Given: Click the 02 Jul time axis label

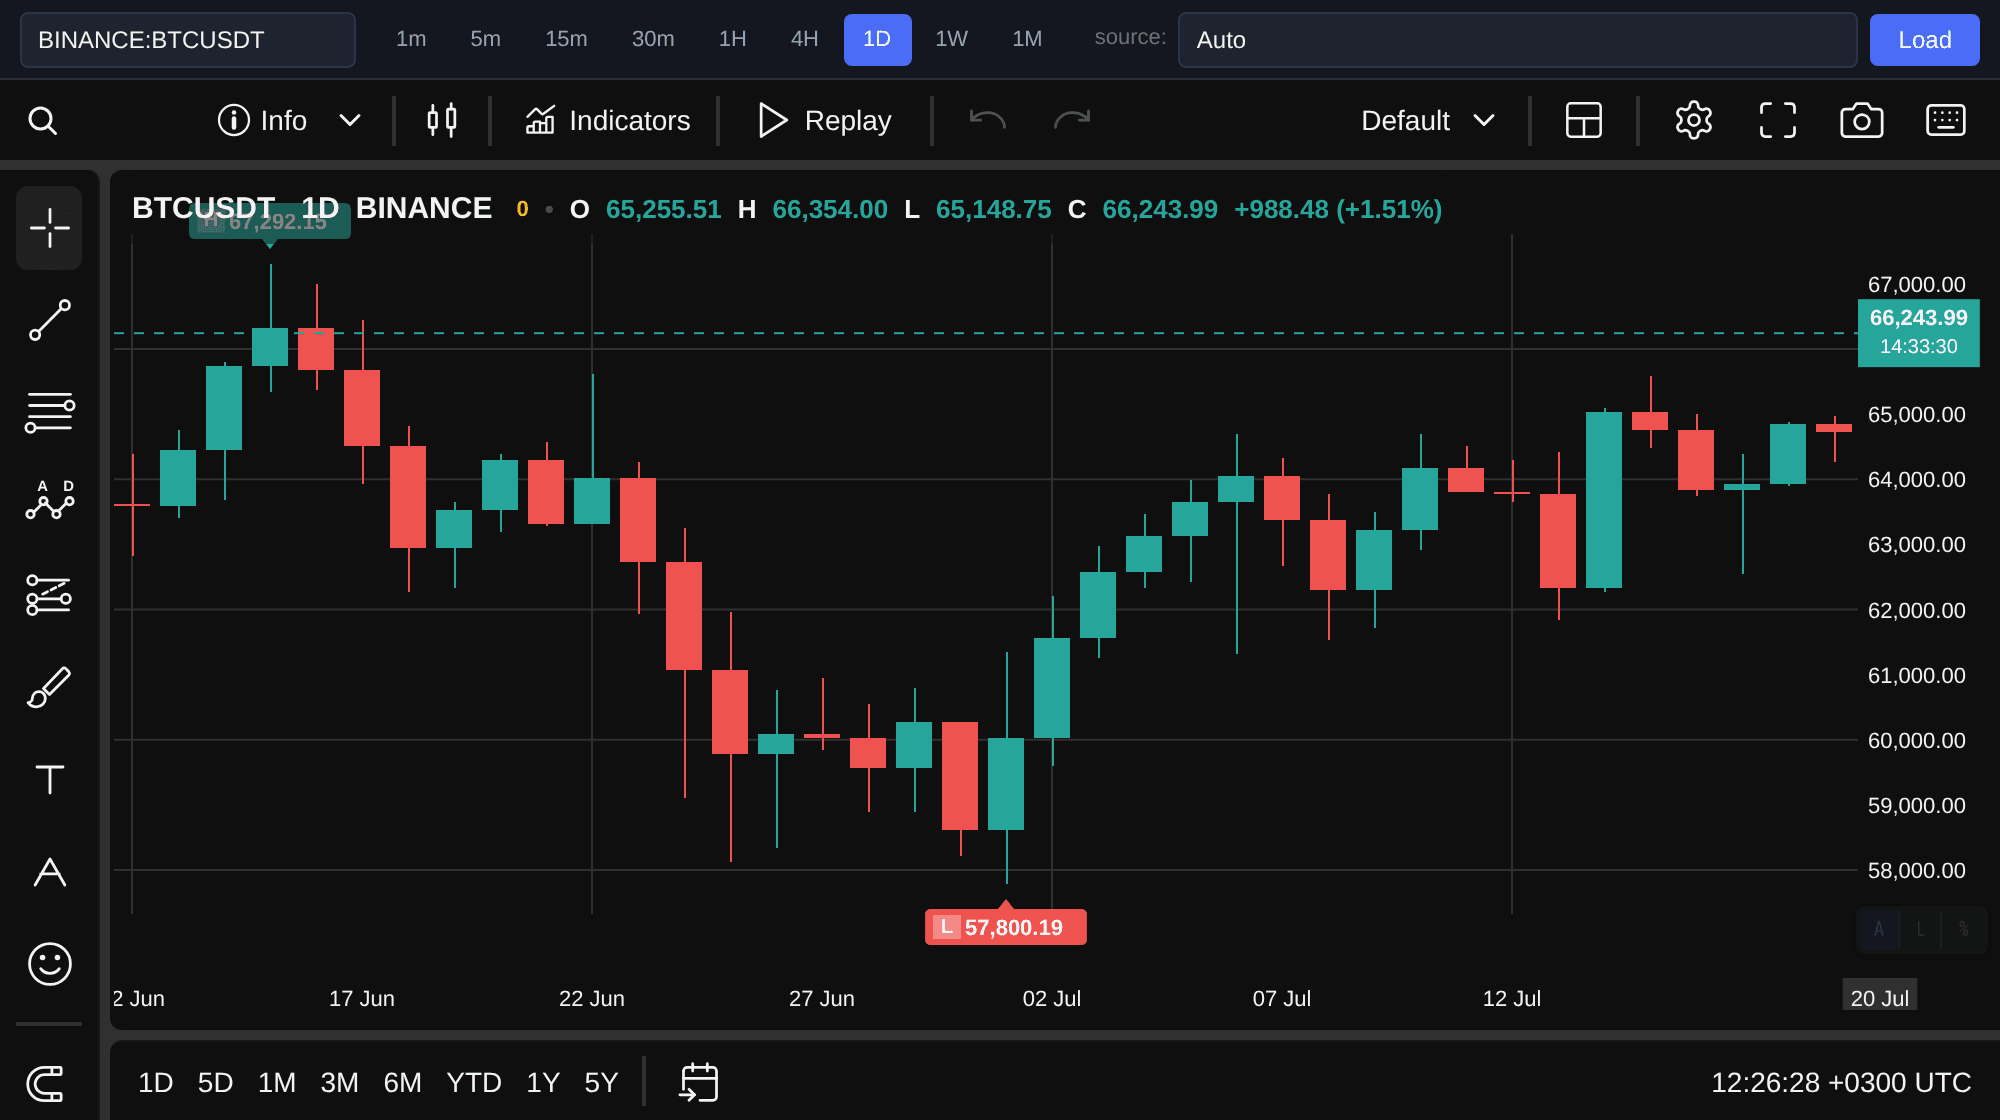Looking at the screenshot, I should 1051,998.
